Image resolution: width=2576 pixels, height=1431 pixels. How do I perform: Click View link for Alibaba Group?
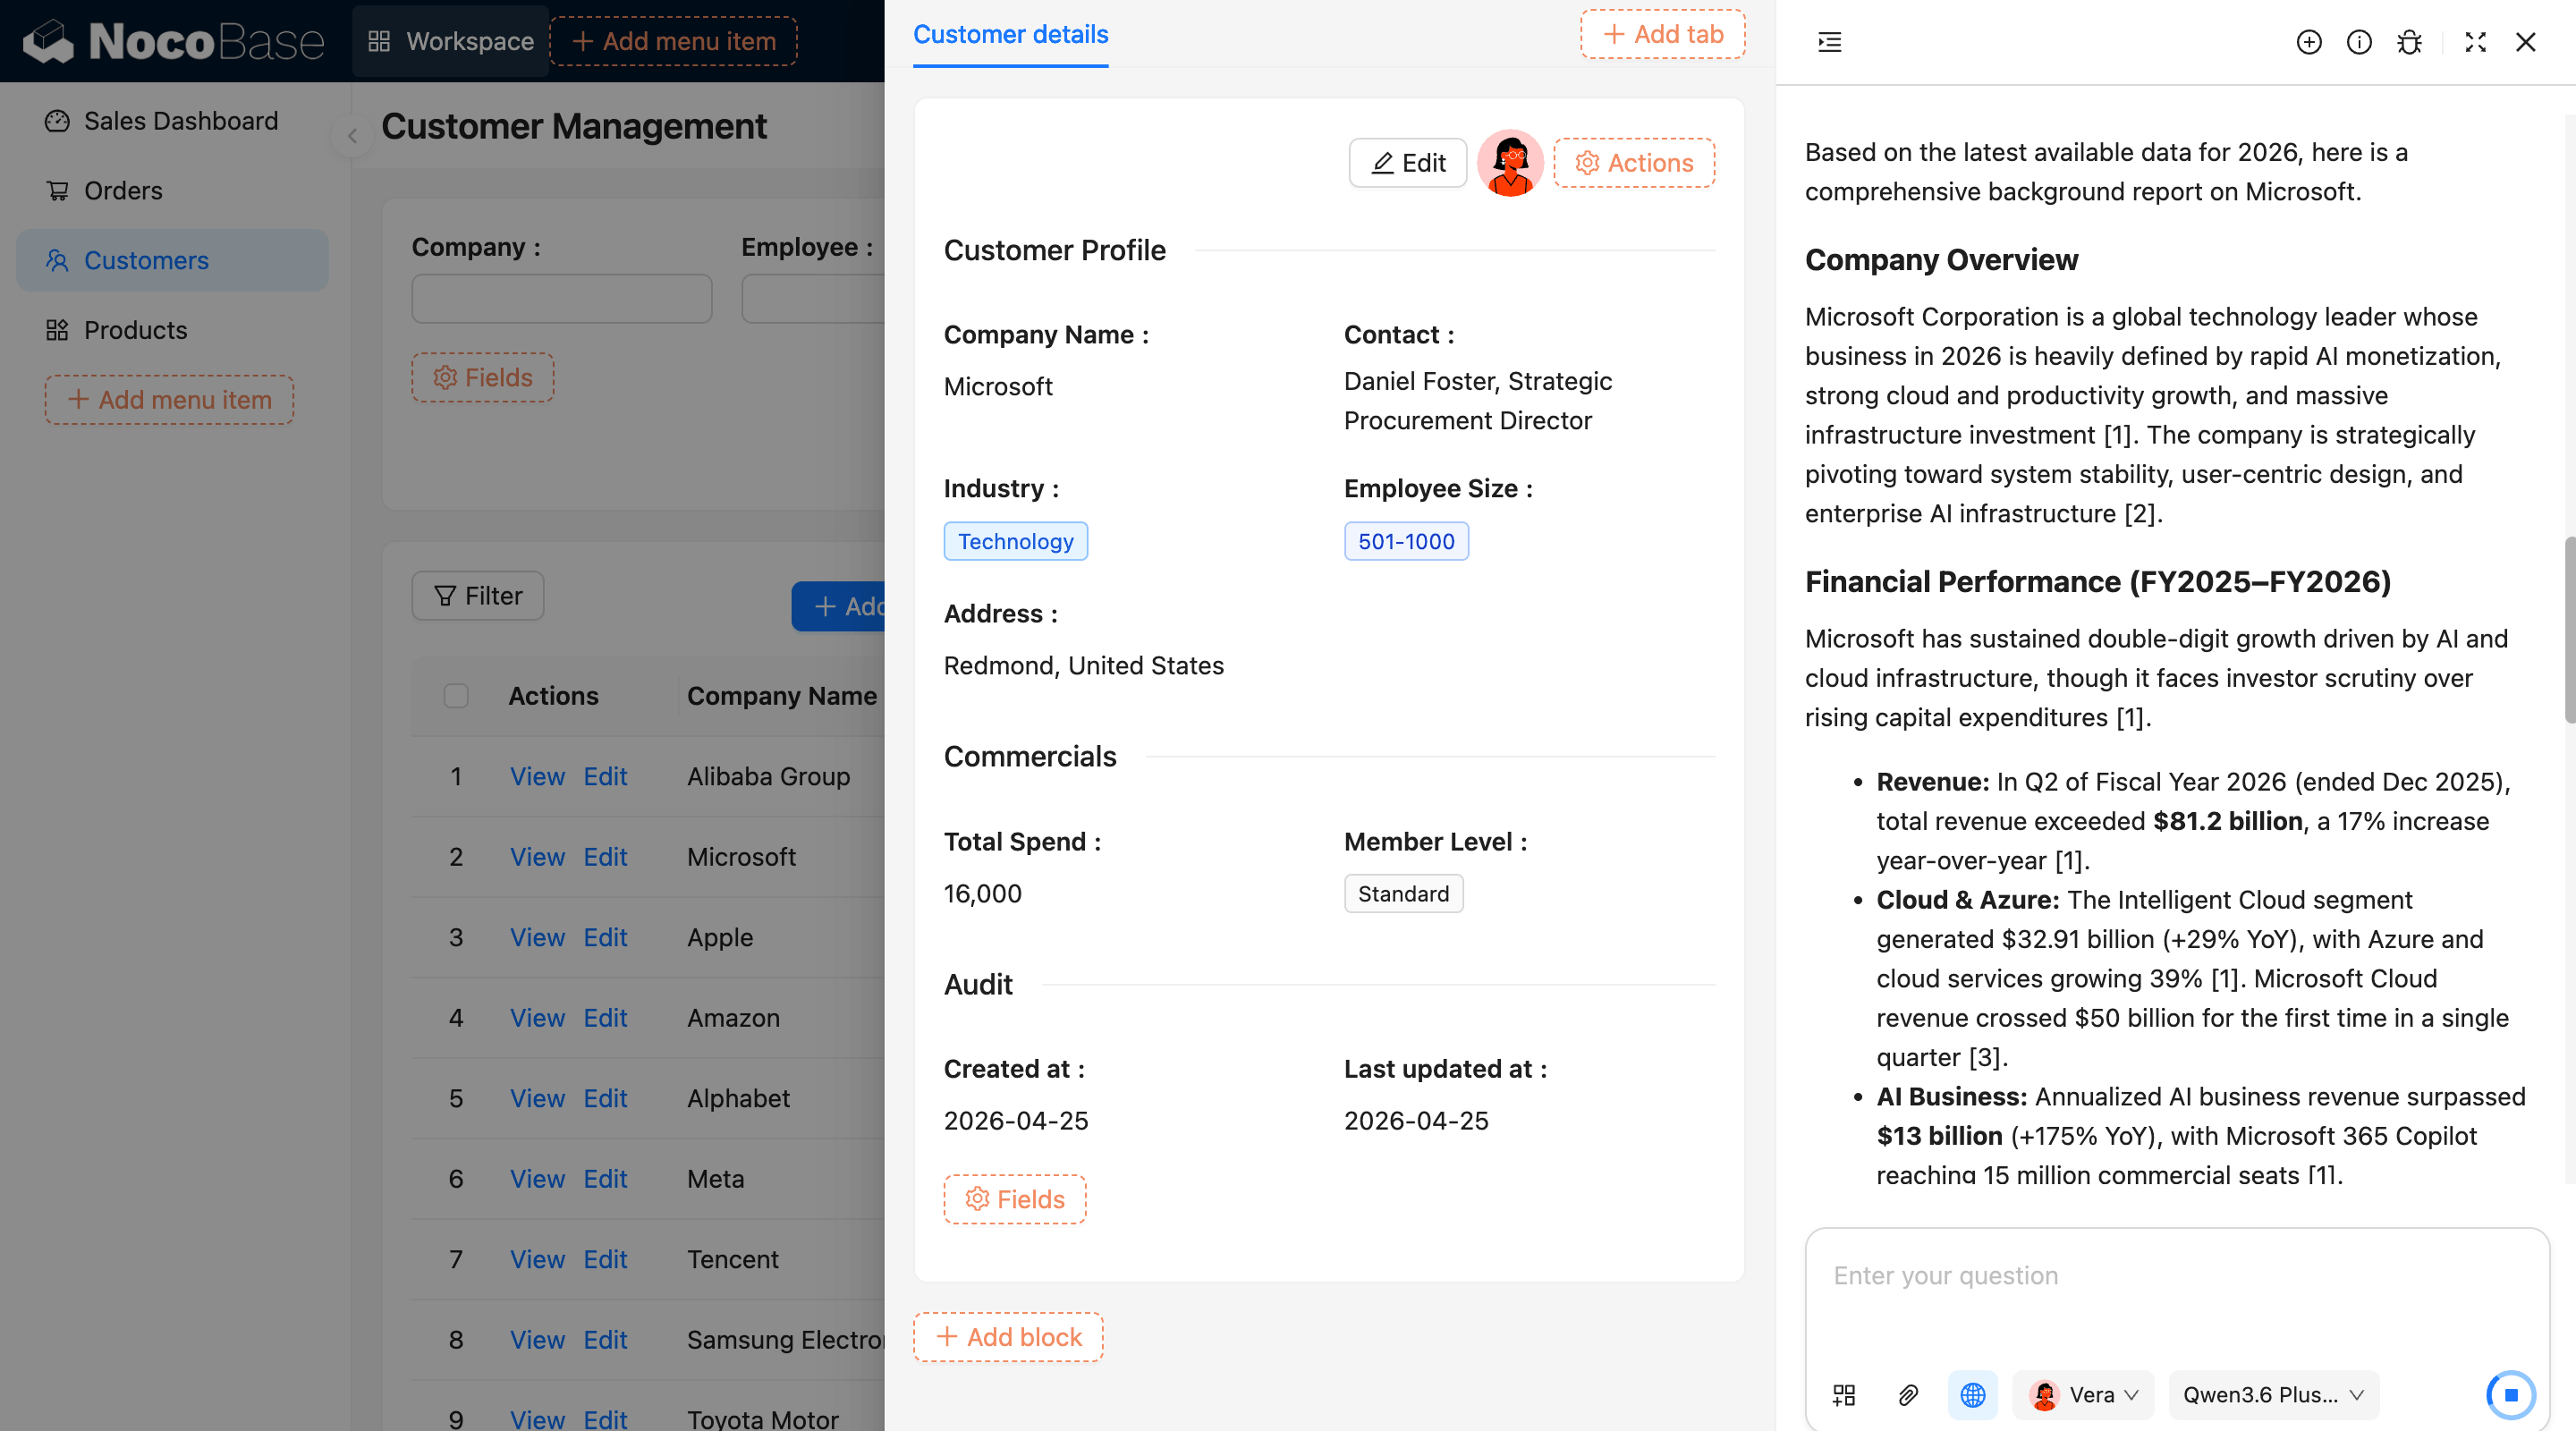coord(537,776)
